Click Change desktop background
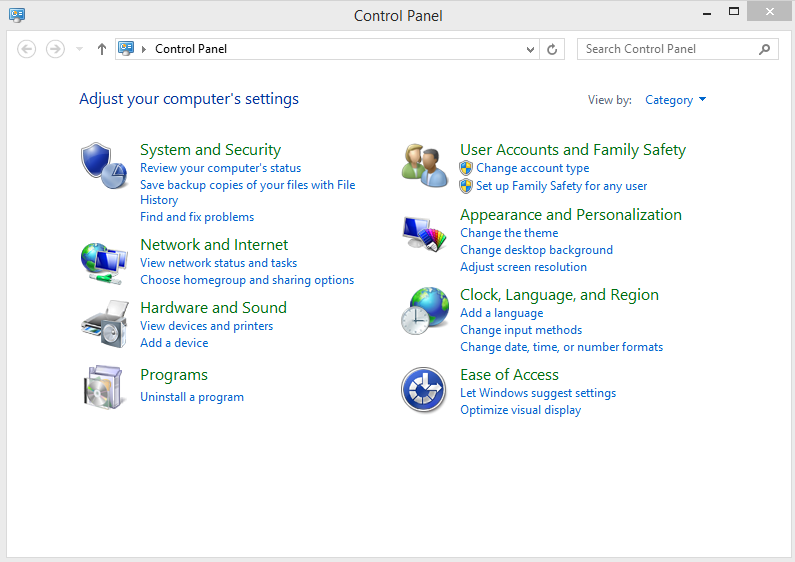 coord(536,250)
